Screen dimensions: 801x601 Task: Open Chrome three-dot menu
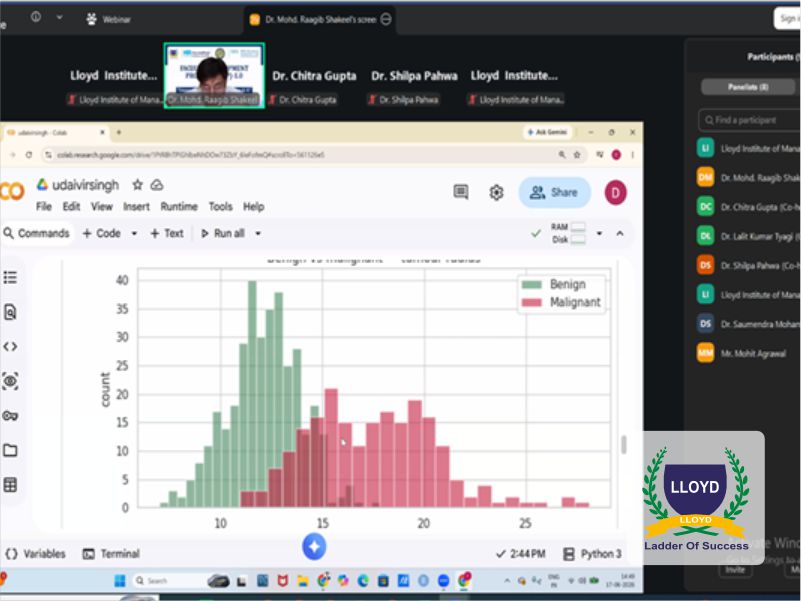(x=632, y=154)
